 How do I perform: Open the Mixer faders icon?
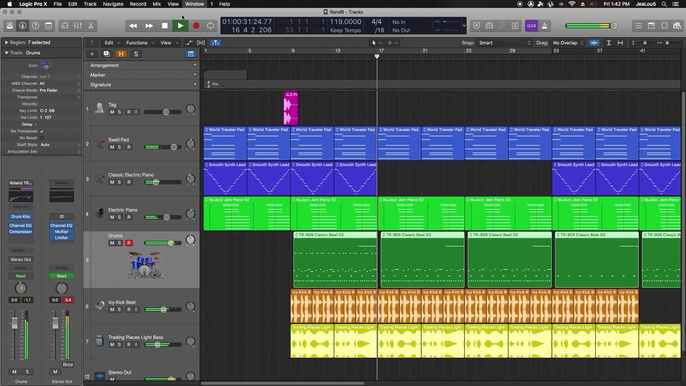click(x=78, y=26)
